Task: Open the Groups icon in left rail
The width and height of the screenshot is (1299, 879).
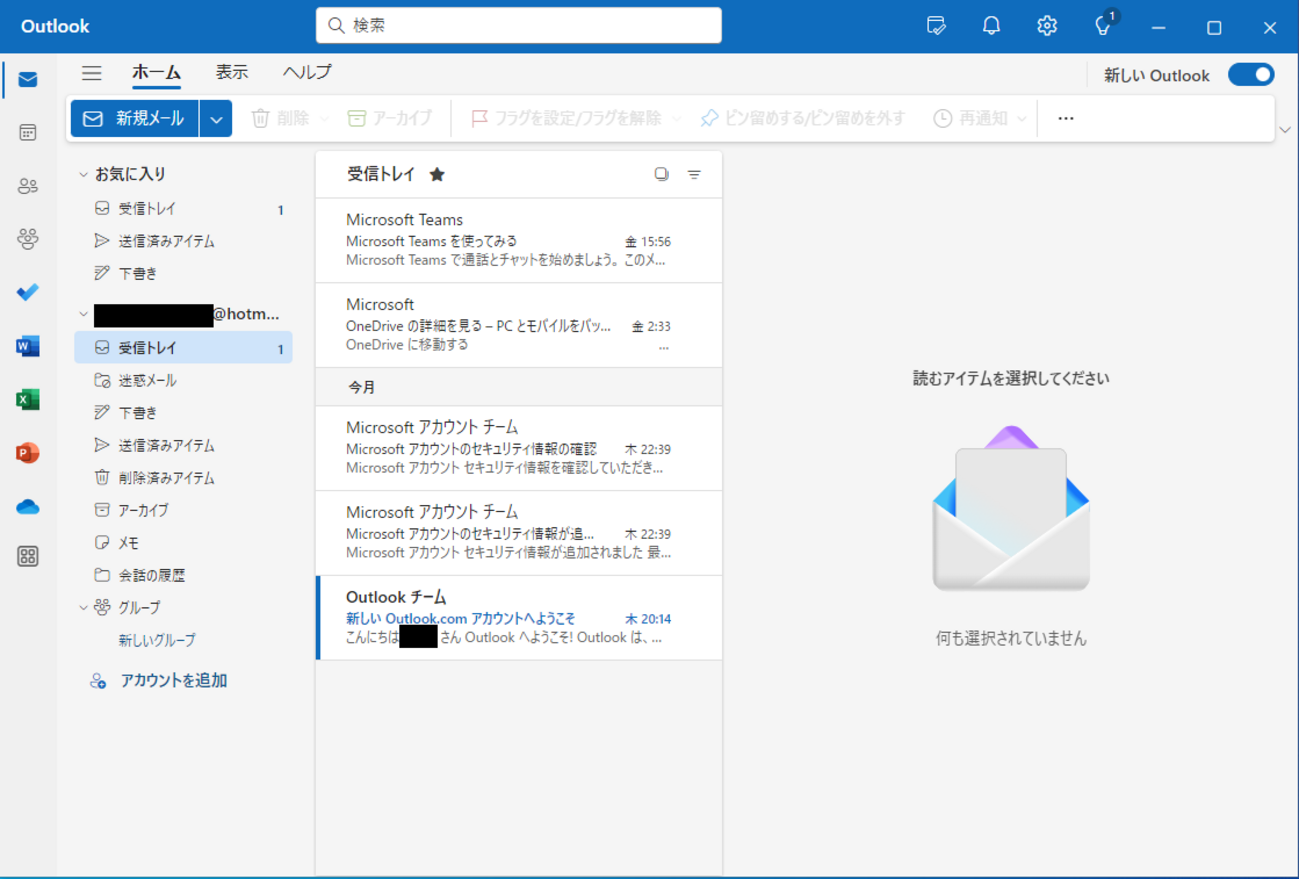Action: click(x=28, y=239)
